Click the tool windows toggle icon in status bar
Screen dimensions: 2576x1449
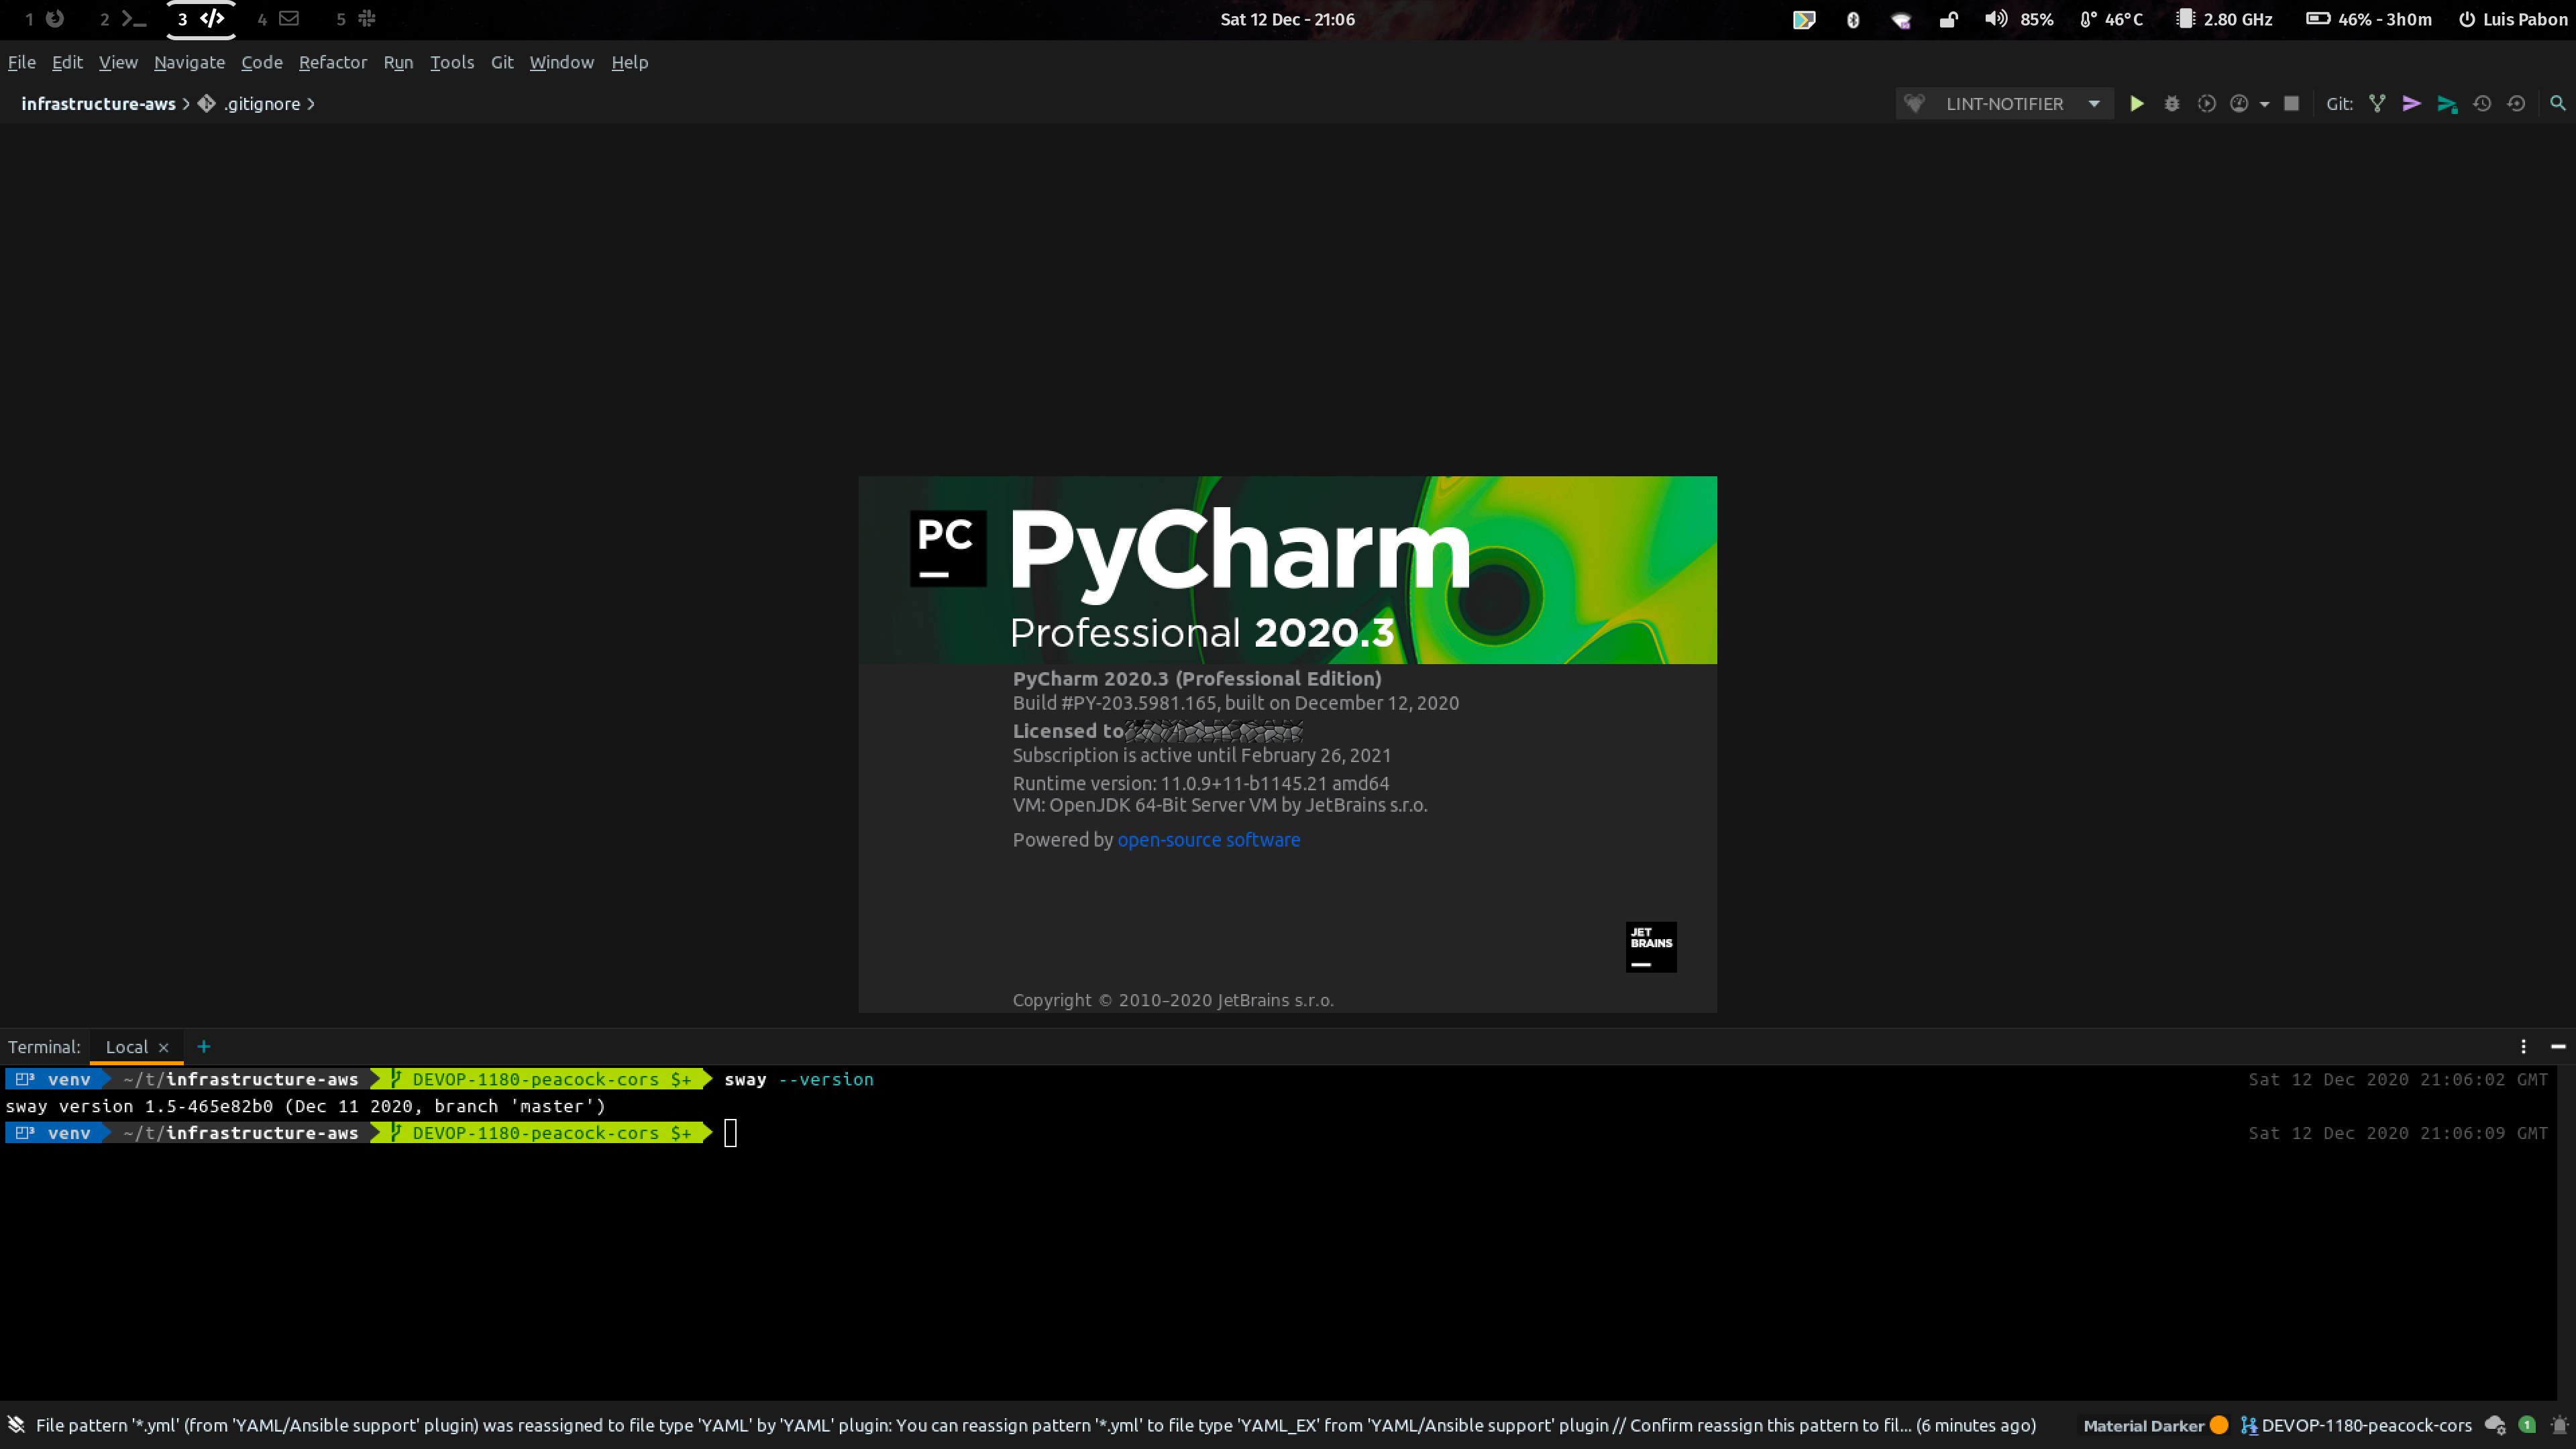tap(16, 1425)
